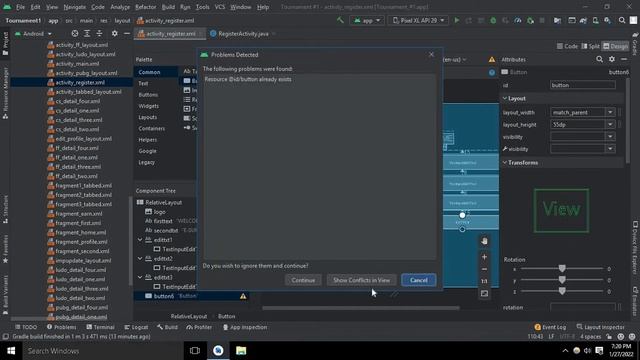Click the zoom in plus icon
This screenshot has height=360, width=640.
coord(484,257)
